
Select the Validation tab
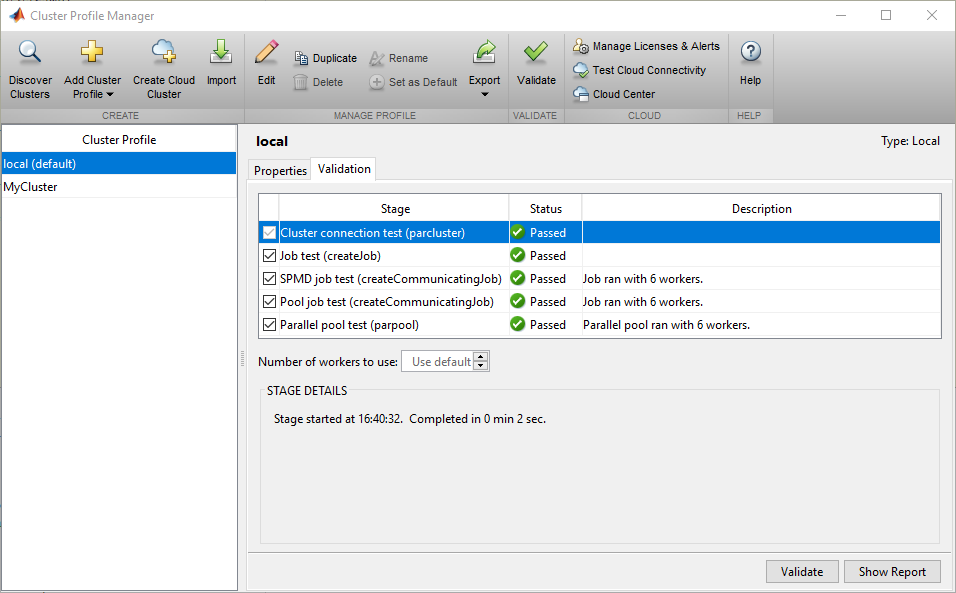[x=343, y=169]
